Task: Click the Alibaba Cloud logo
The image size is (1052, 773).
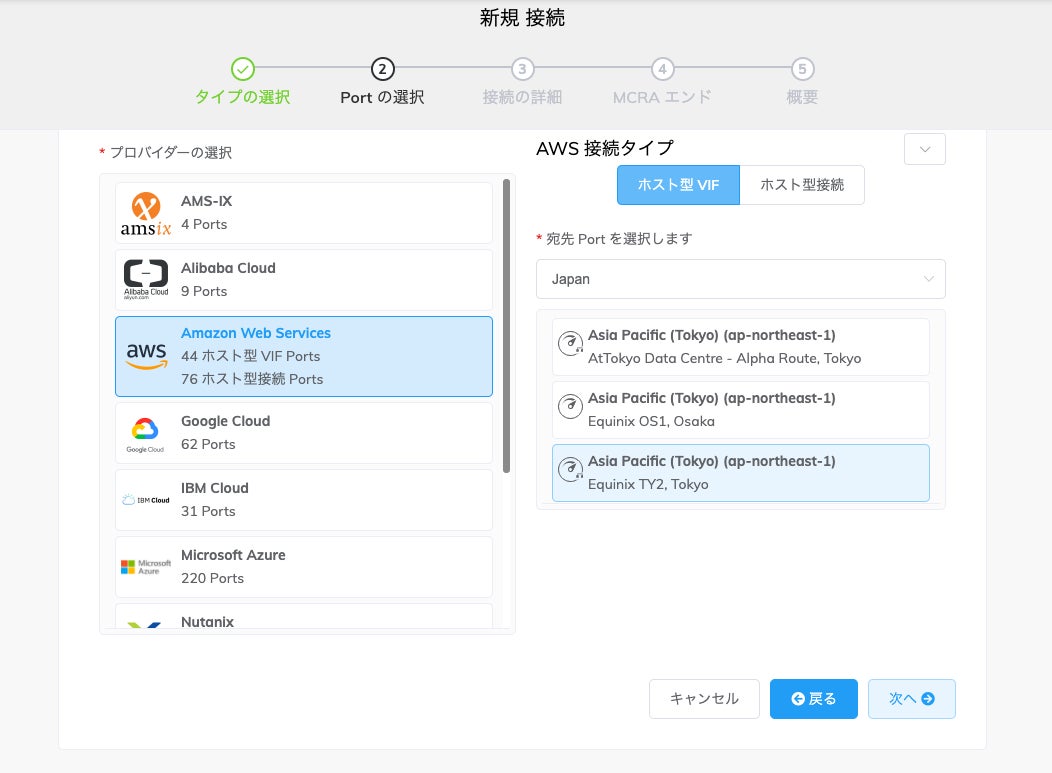Action: (x=146, y=278)
